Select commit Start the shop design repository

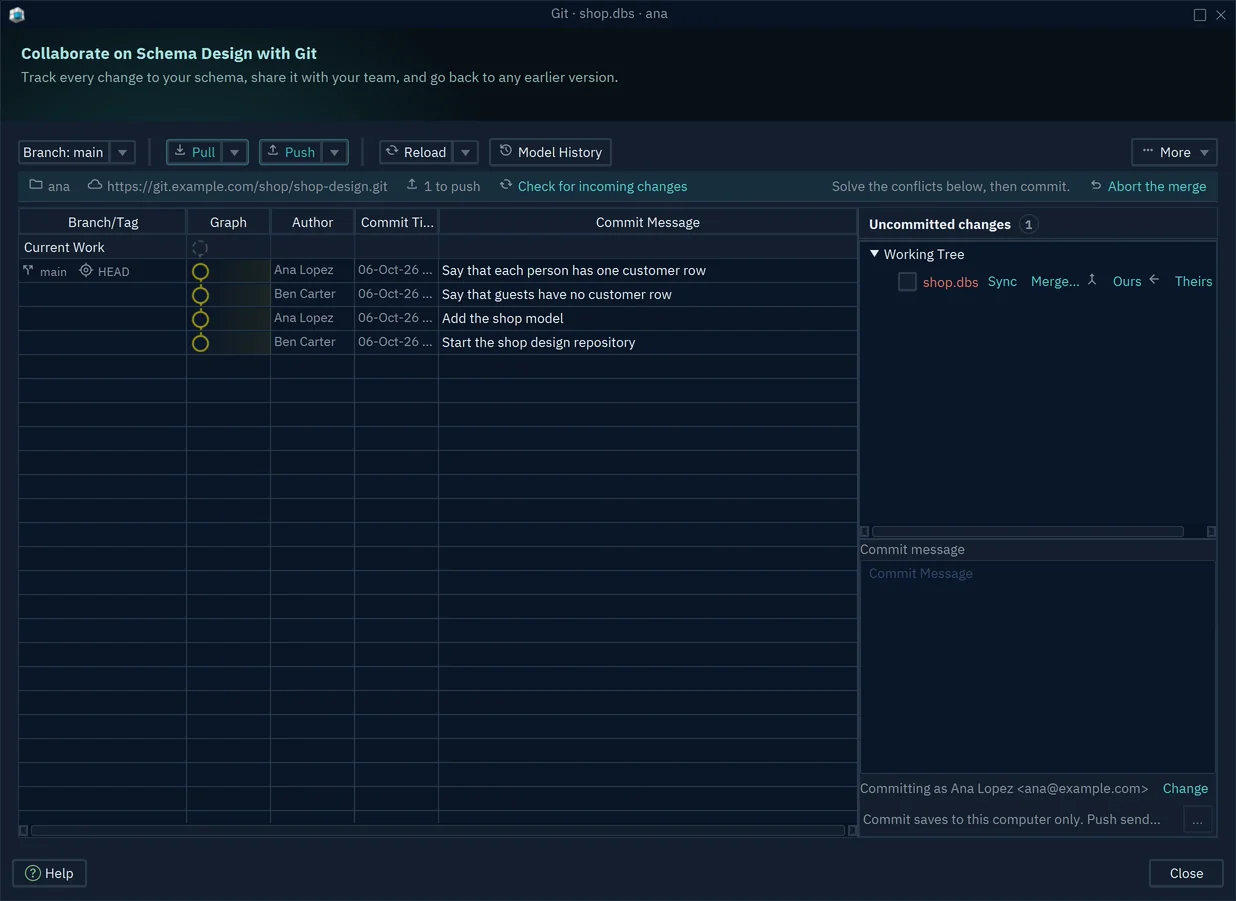(x=438, y=343)
